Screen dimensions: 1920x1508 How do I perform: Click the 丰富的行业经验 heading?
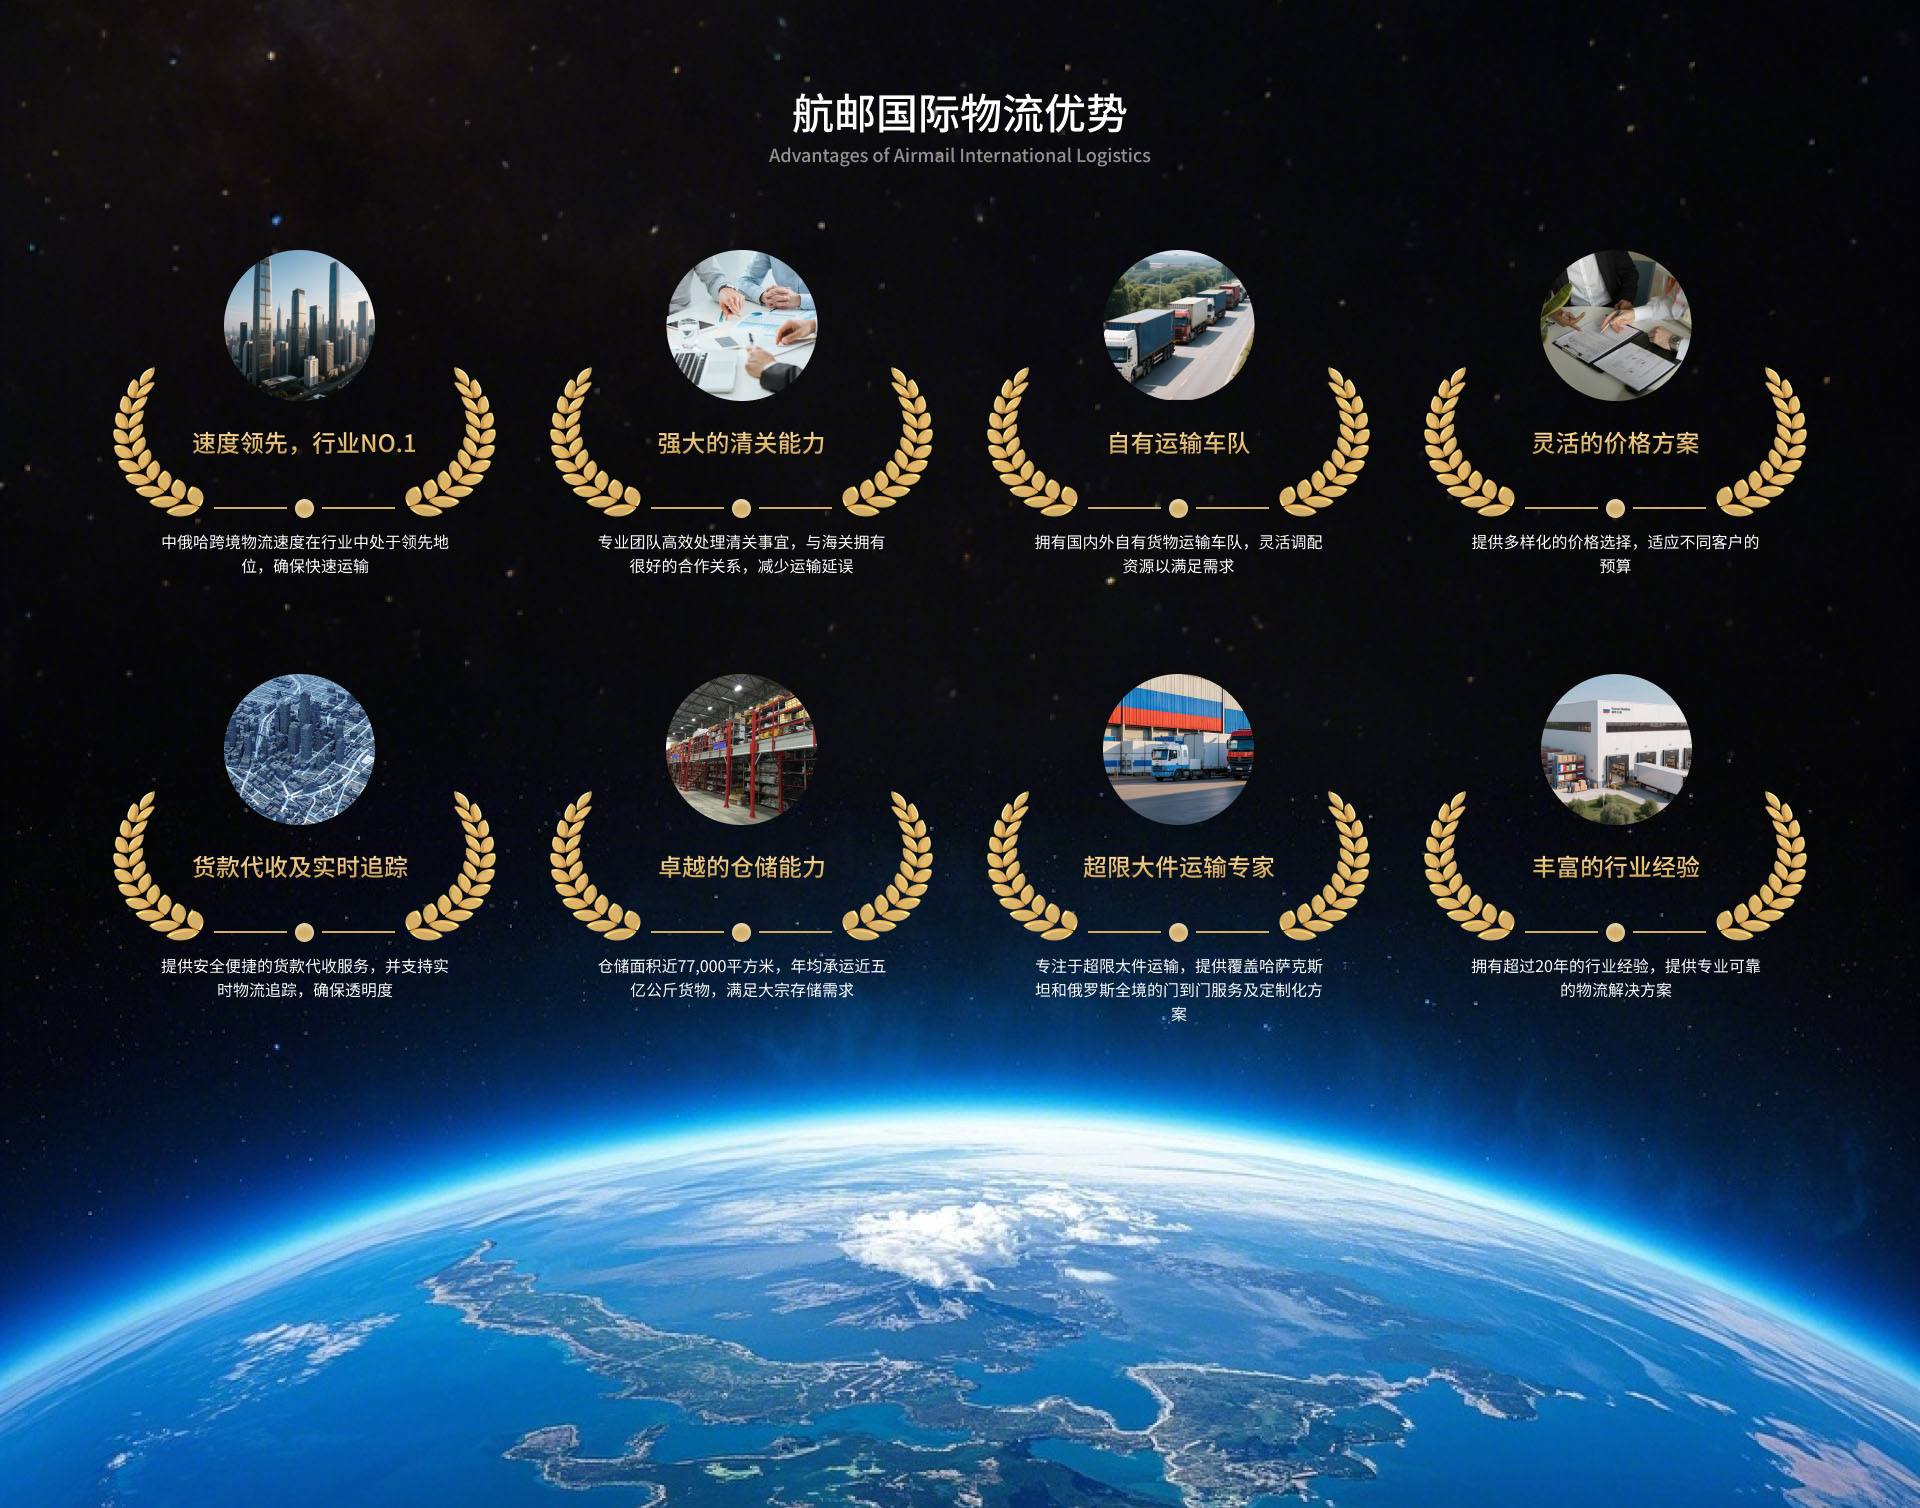click(1615, 867)
